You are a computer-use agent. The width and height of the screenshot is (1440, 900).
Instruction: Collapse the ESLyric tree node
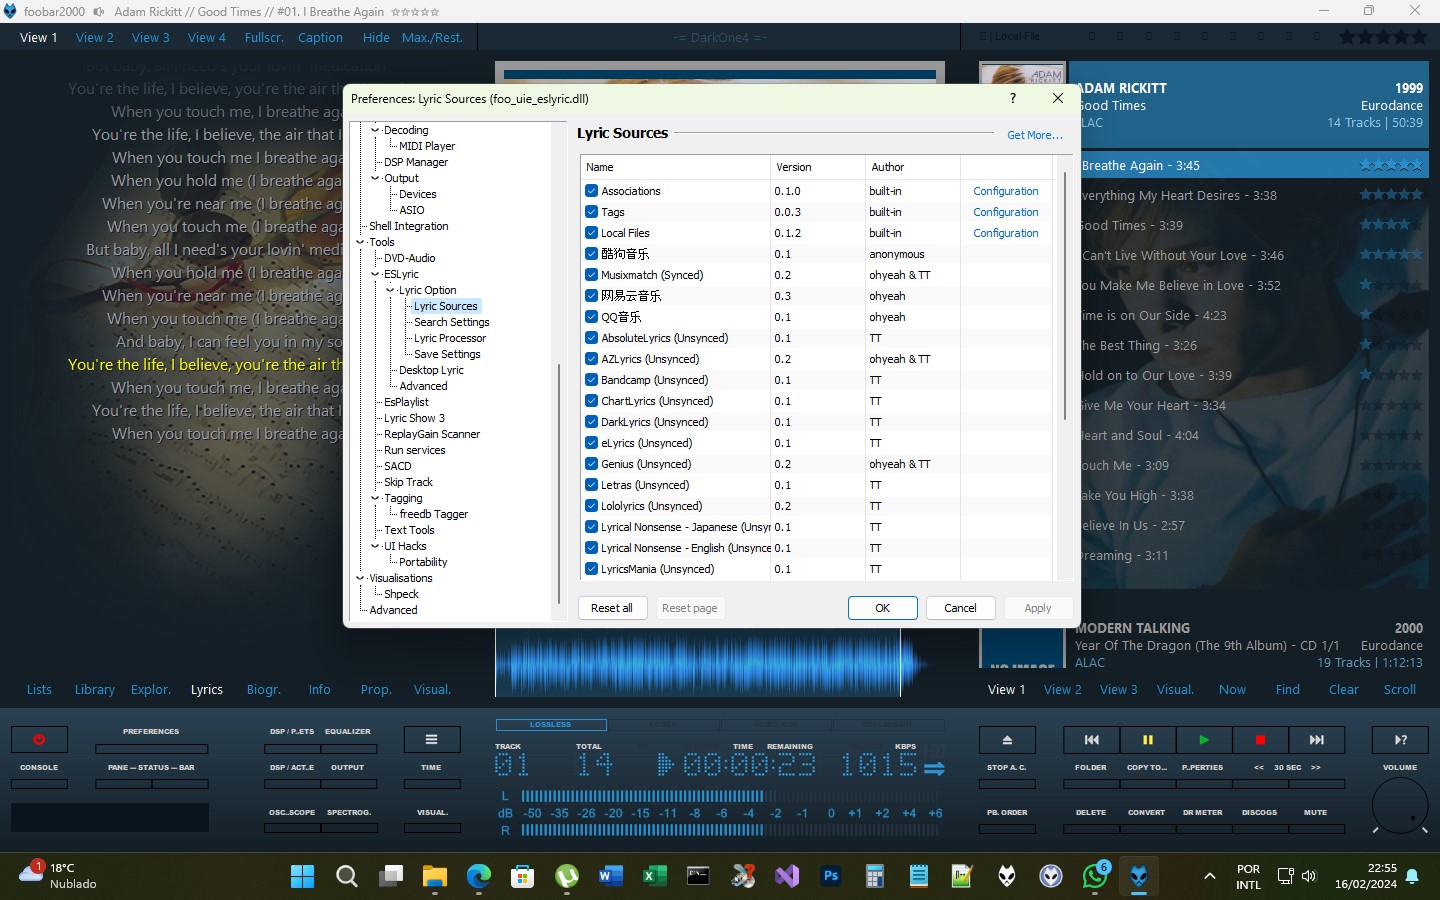coord(376,274)
